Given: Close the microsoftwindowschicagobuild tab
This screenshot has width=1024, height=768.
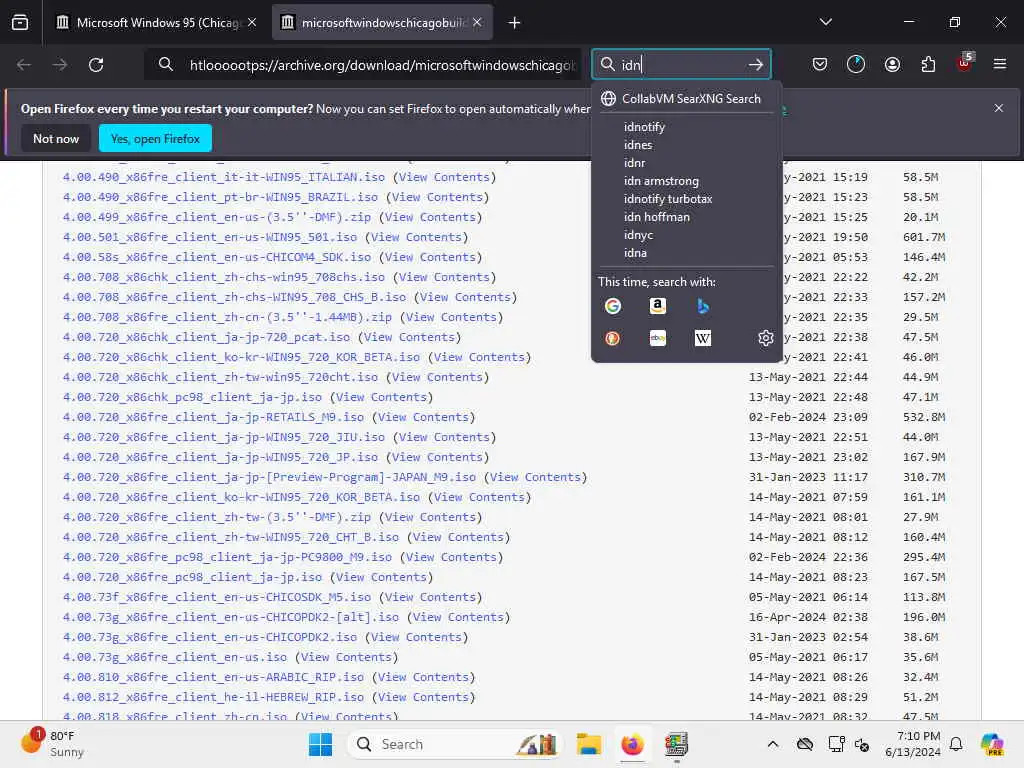Looking at the screenshot, I should [x=477, y=22].
